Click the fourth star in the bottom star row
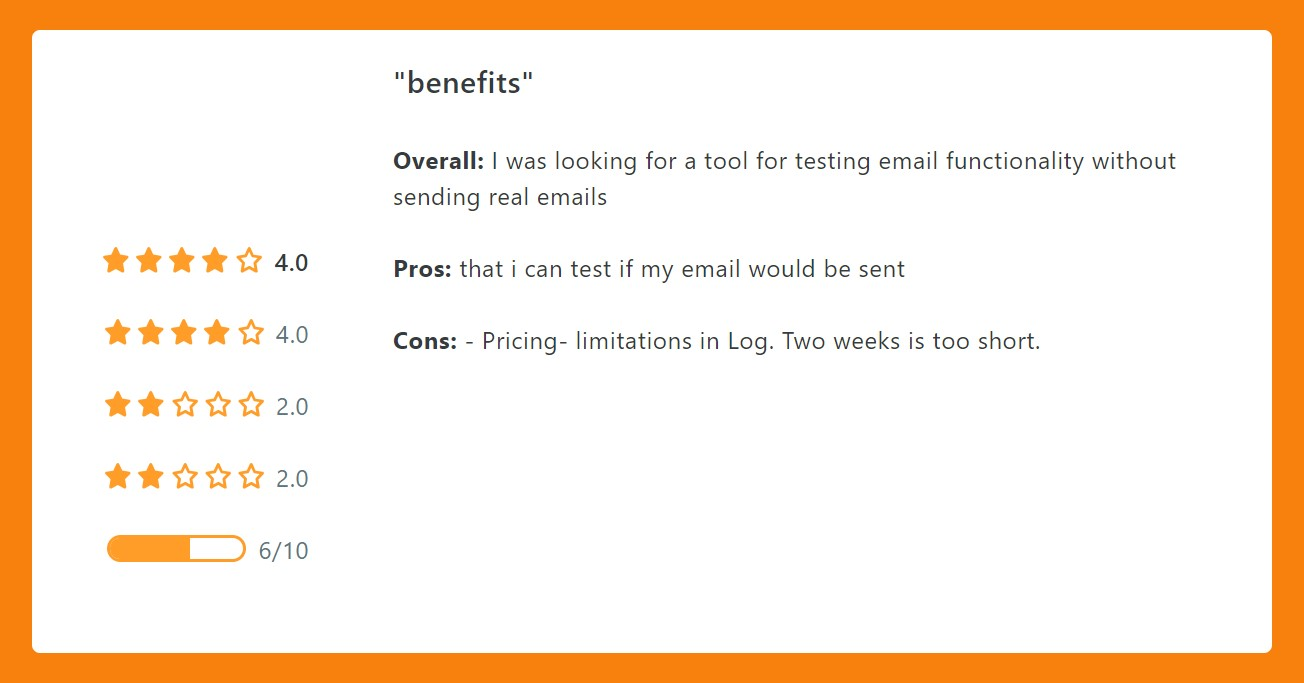 click(x=217, y=477)
